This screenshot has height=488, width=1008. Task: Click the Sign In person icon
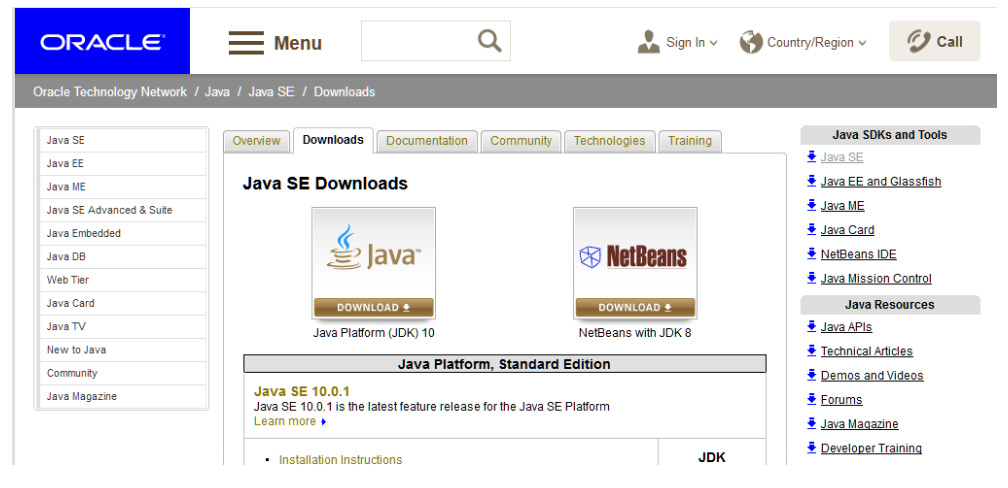tap(649, 42)
